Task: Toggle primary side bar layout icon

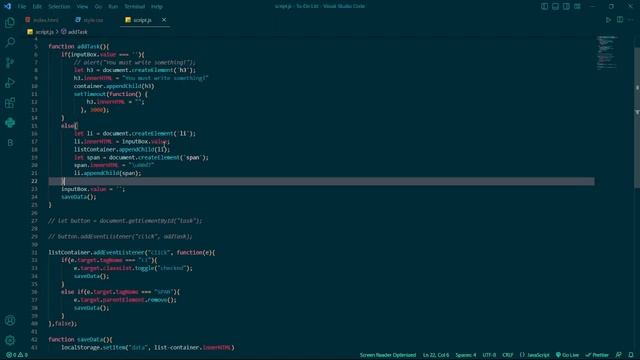Action: (x=544, y=6)
